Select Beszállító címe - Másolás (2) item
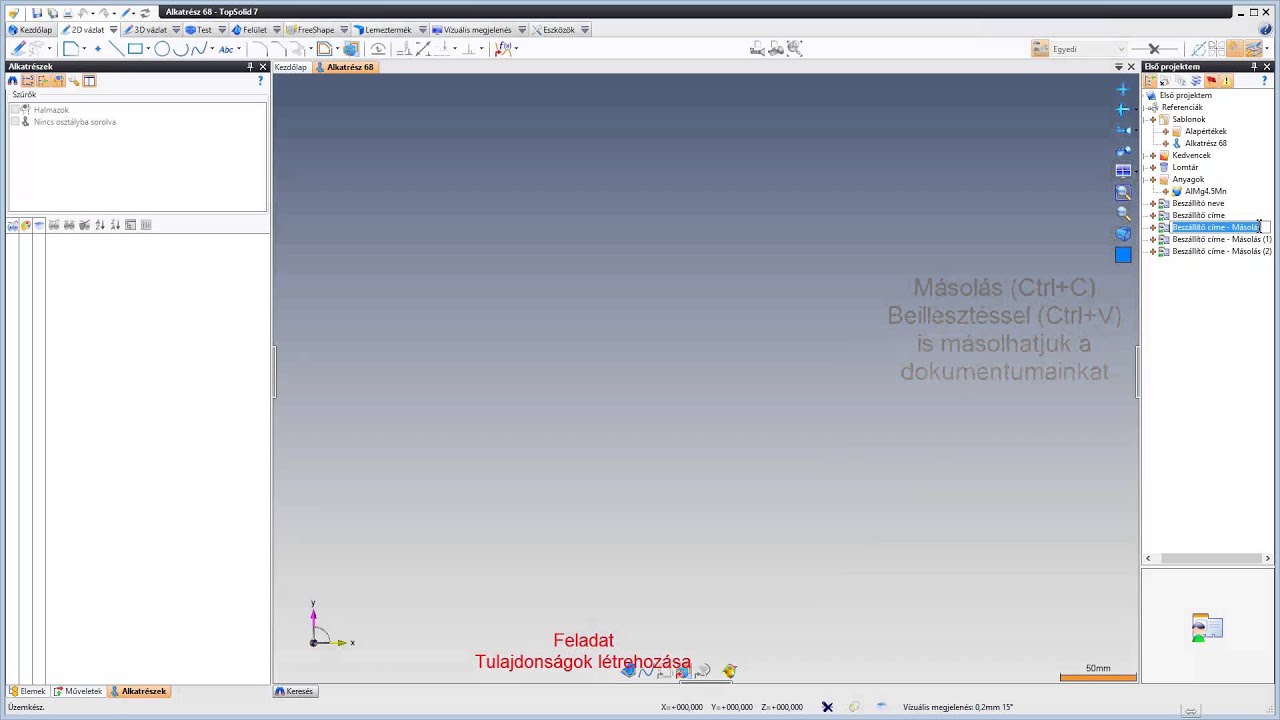1280x720 pixels. tap(1222, 251)
